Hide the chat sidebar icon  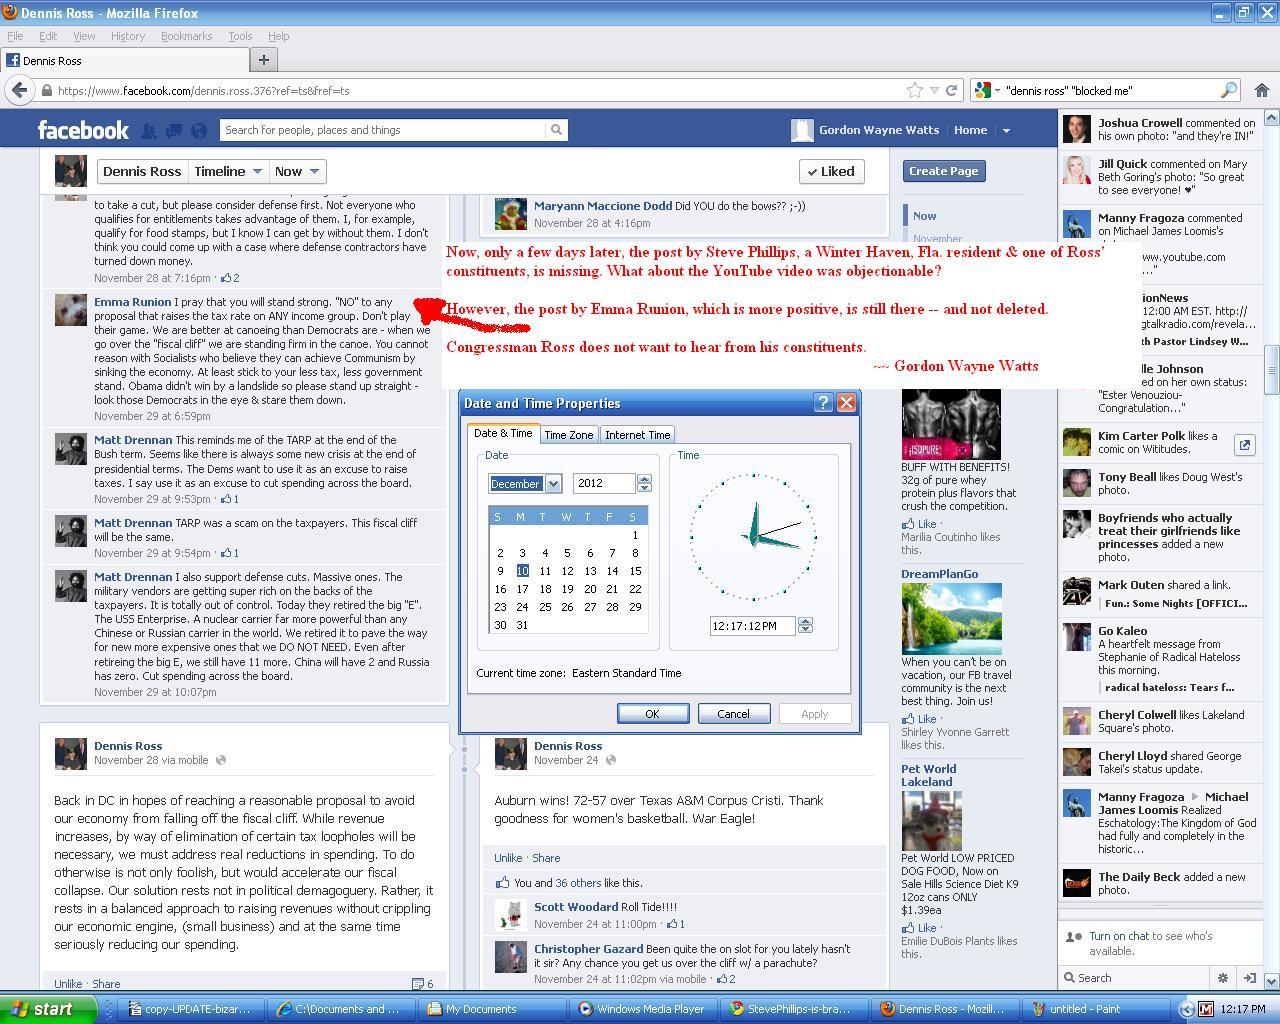click(1249, 978)
